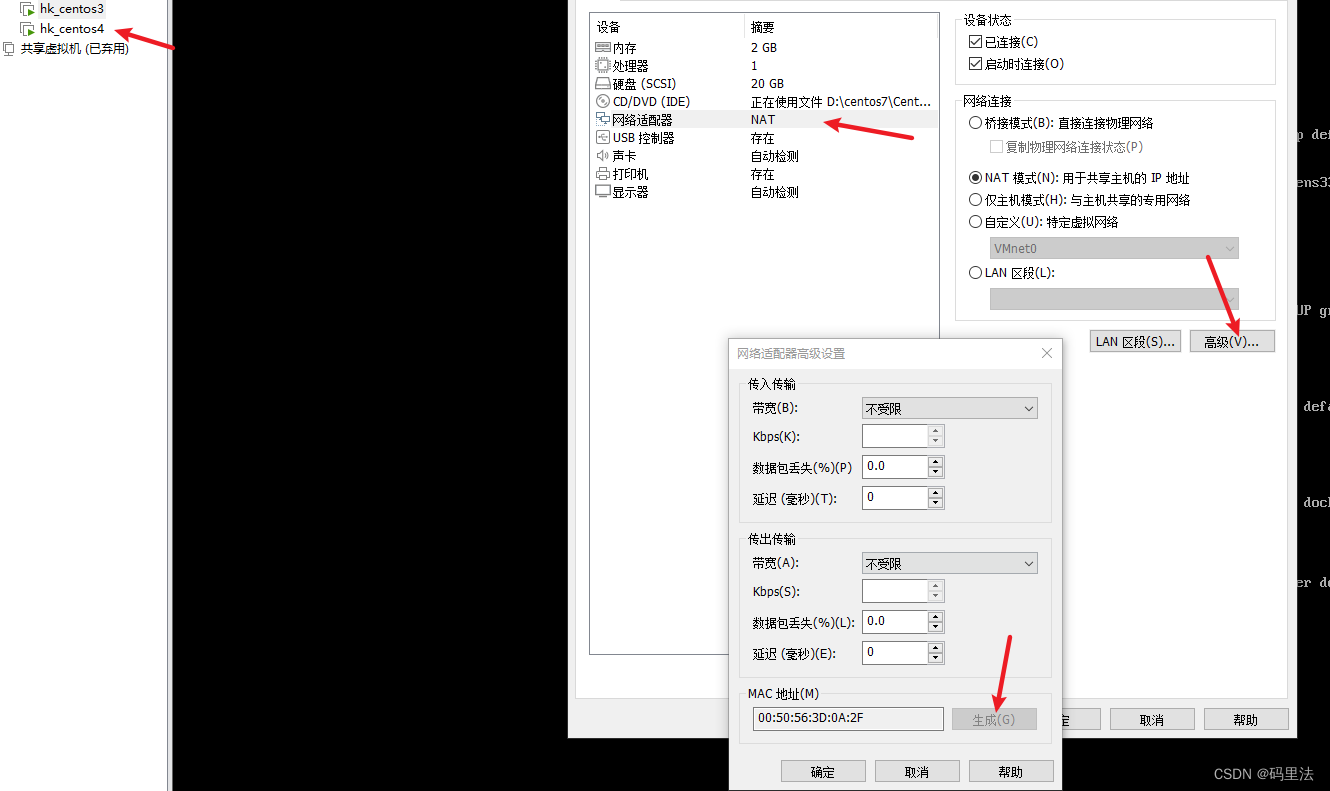1330x791 pixels.
Task: Click the outgoing Kbps(S) input field
Action: pyautogui.click(x=895, y=591)
